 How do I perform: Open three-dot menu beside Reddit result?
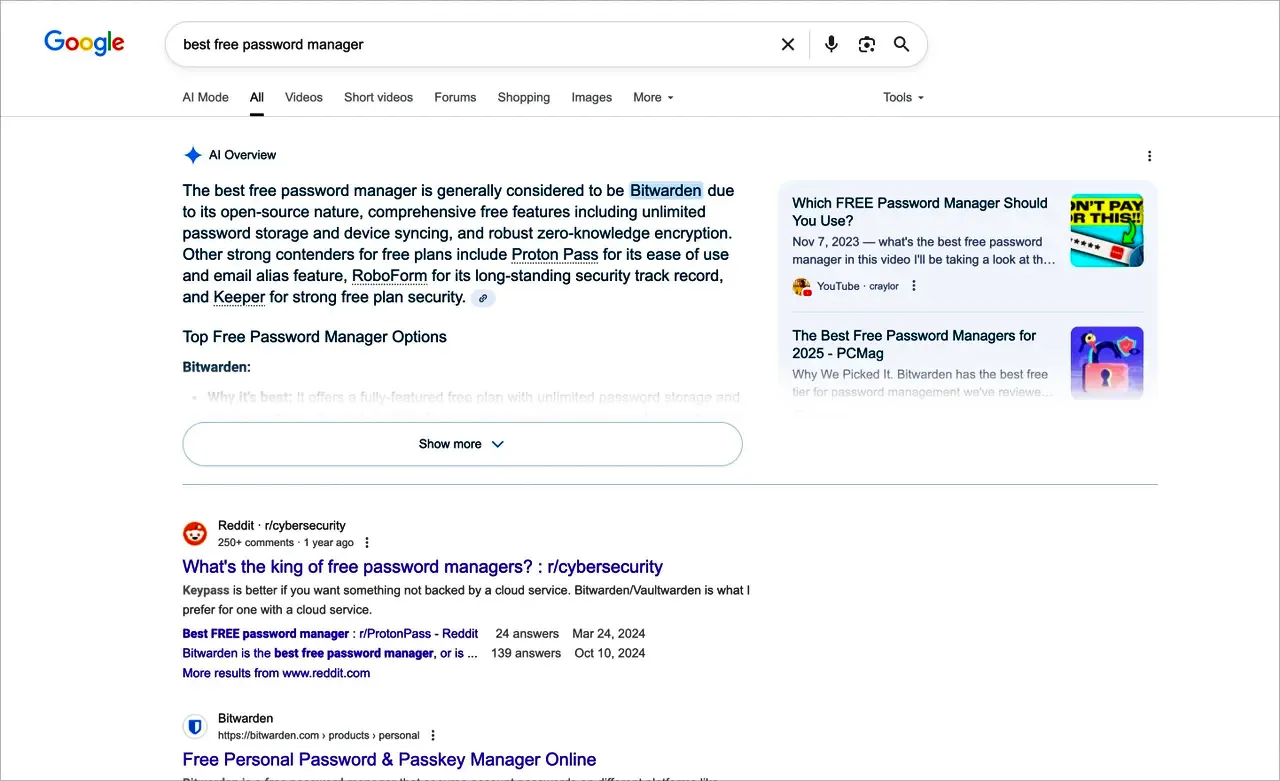pos(367,543)
